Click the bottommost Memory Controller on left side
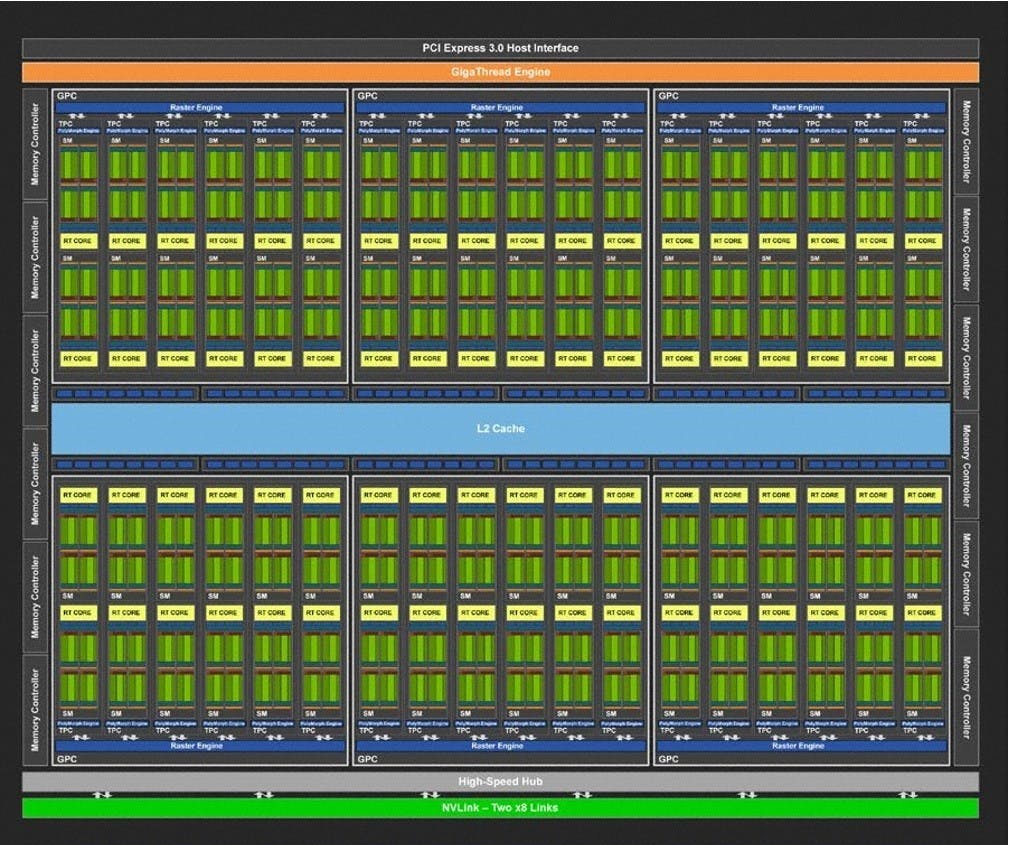 (35, 710)
